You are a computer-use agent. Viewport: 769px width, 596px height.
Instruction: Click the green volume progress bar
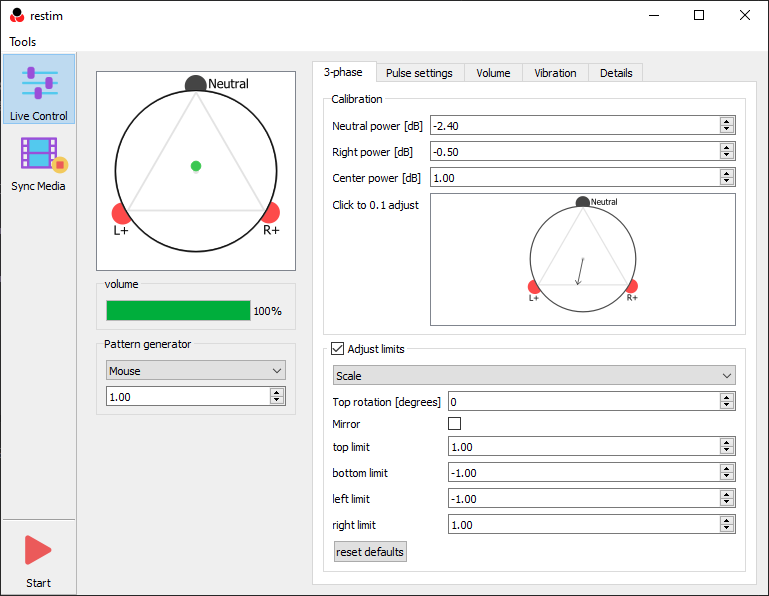(x=178, y=311)
